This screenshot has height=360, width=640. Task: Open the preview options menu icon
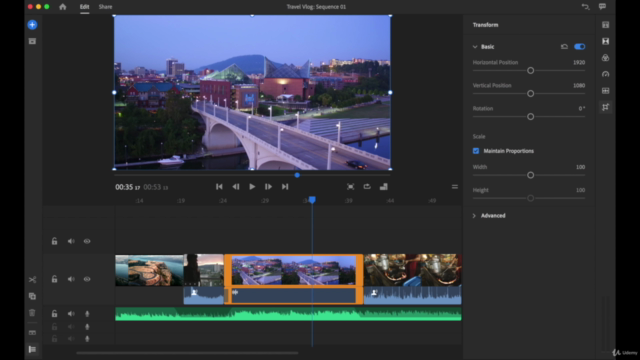click(454, 187)
